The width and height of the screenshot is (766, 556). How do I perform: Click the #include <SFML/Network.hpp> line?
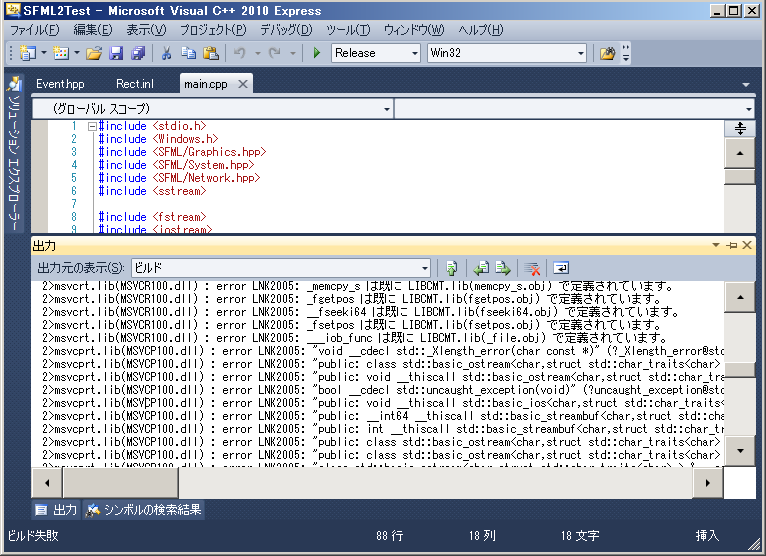[x=179, y=178]
